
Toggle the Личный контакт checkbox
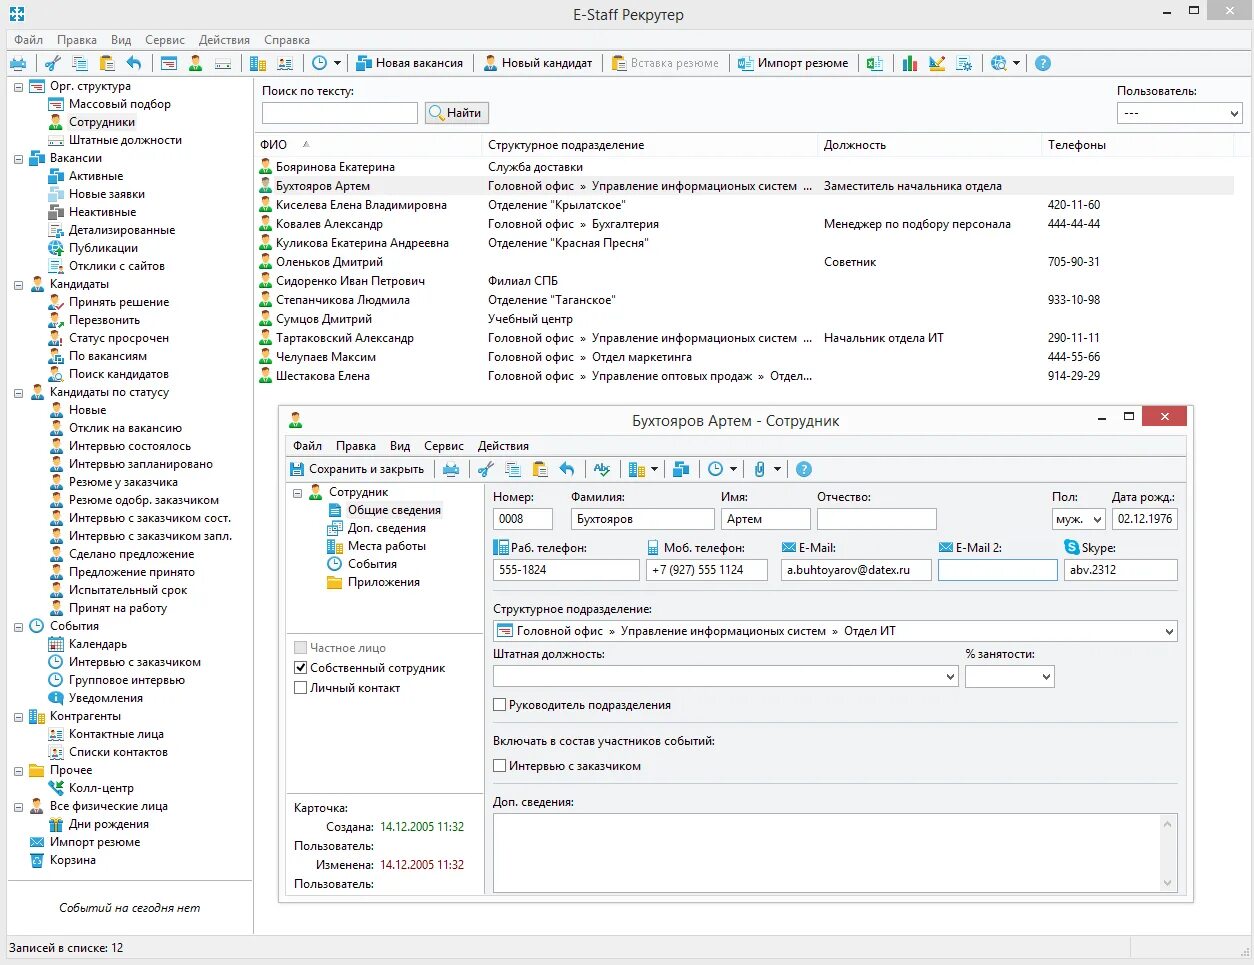coord(300,688)
